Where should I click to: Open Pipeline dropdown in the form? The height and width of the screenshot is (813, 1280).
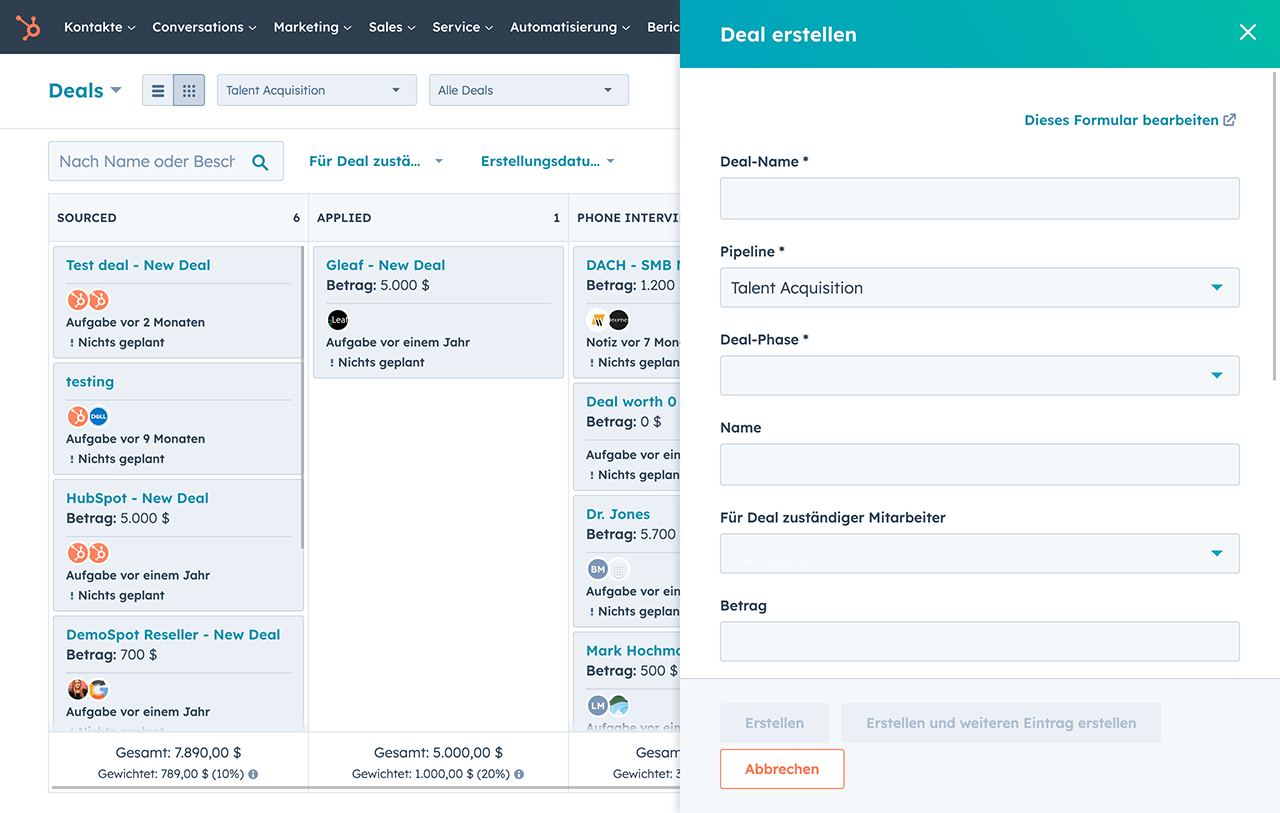(979, 288)
